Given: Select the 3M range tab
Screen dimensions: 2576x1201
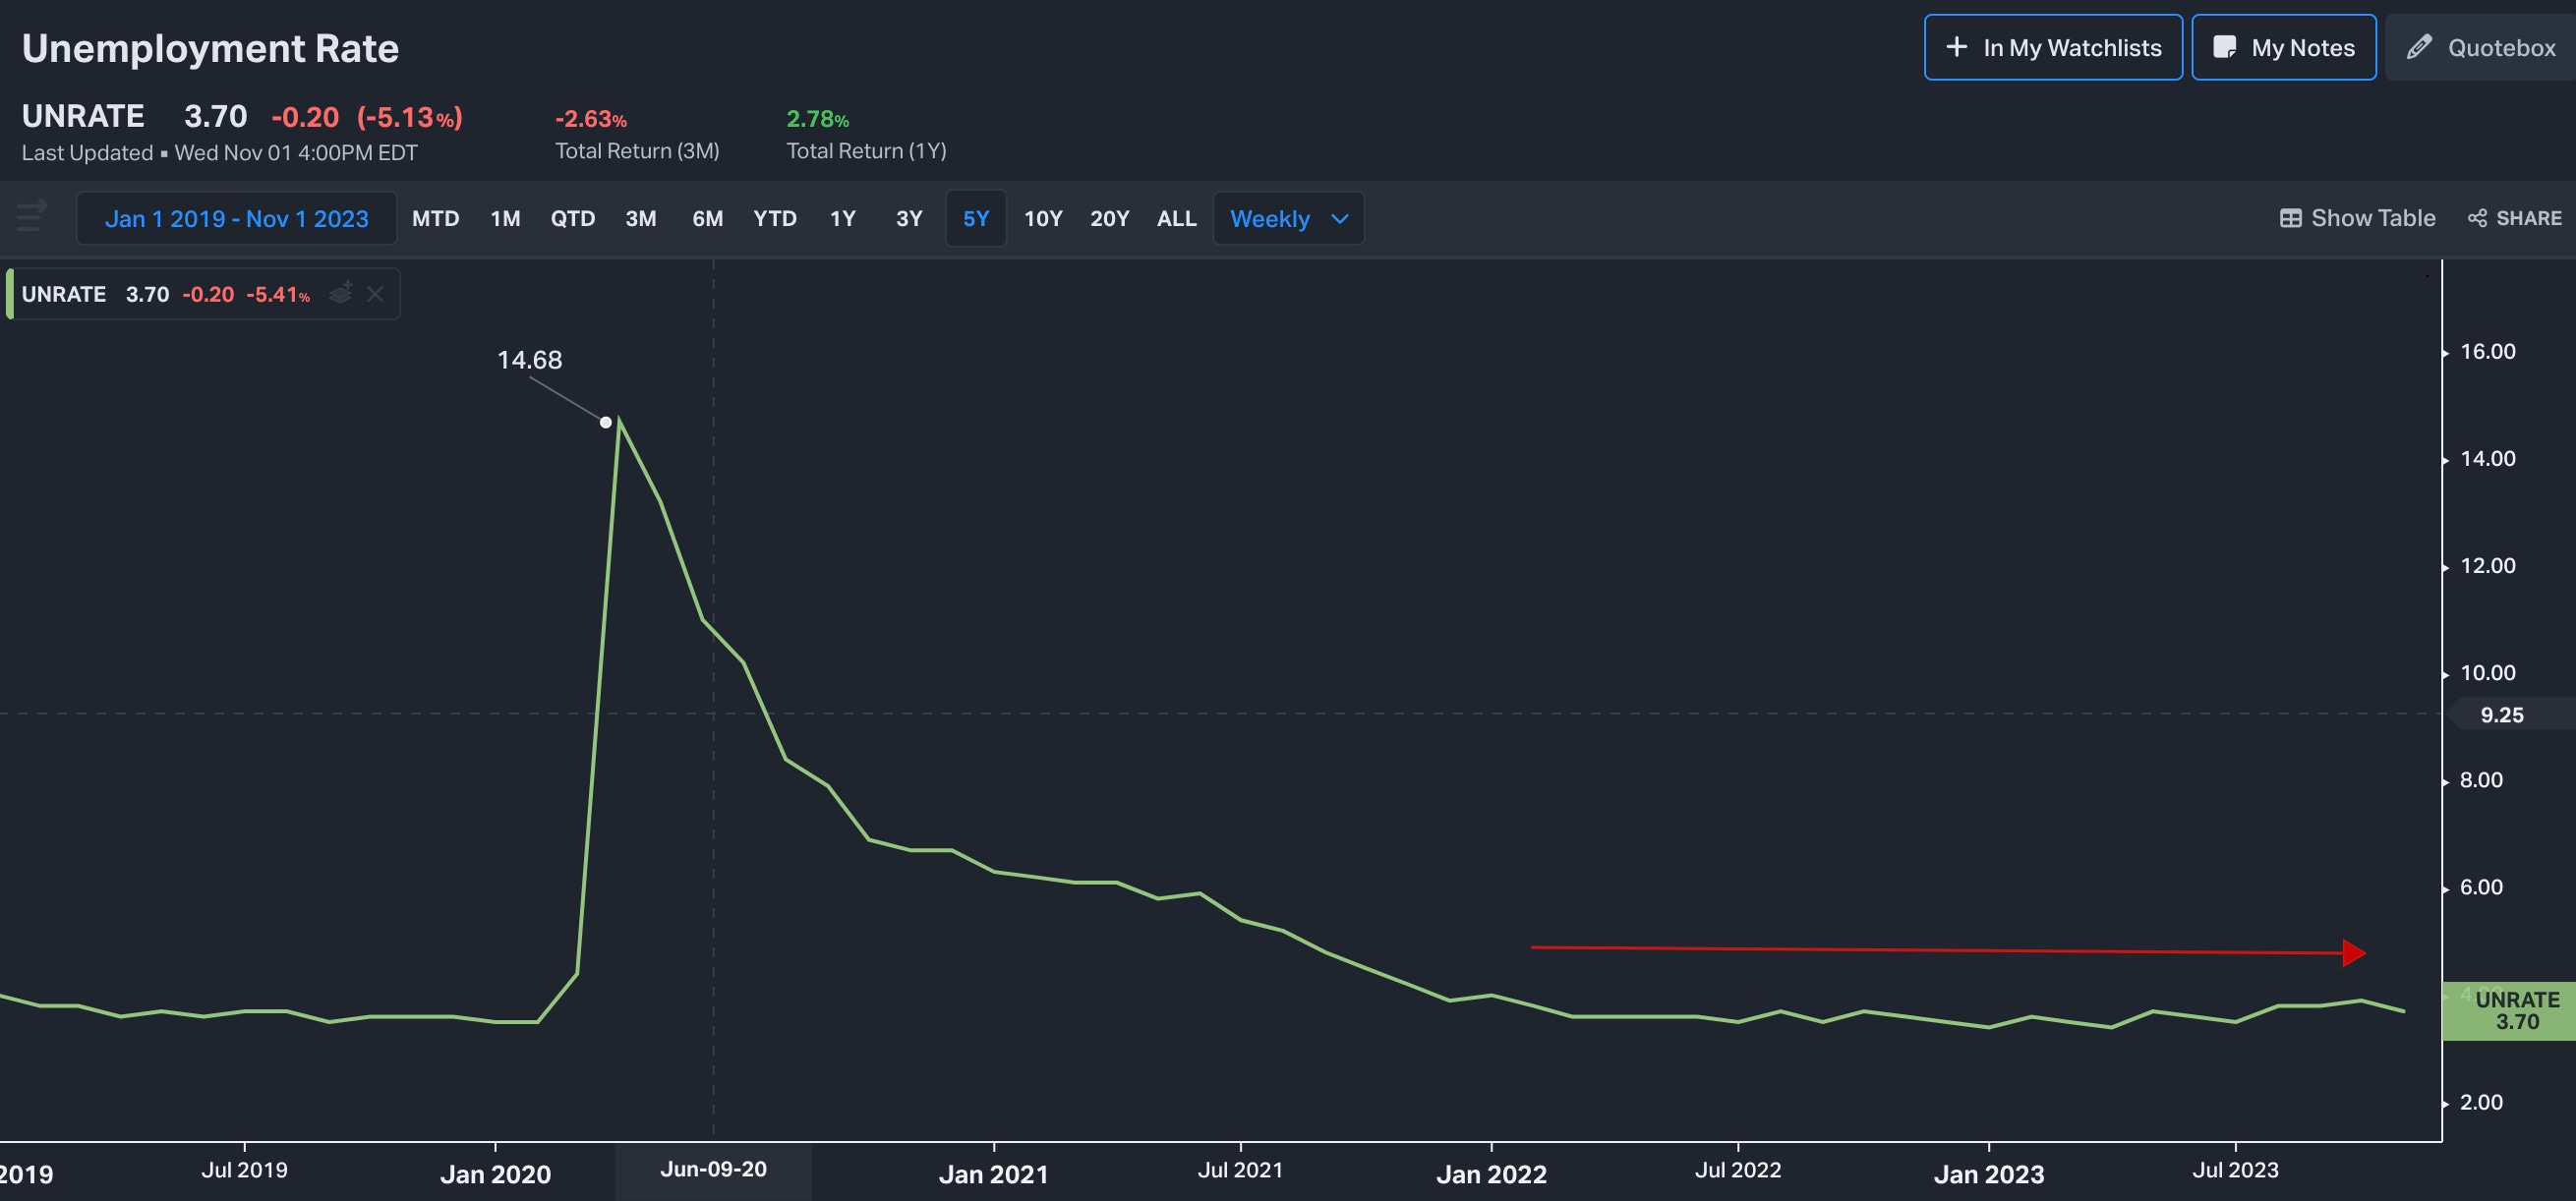Looking at the screenshot, I should (640, 218).
